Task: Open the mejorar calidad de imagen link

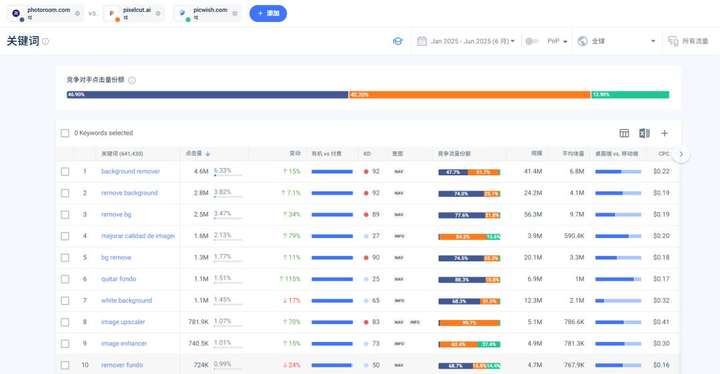Action: click(138, 236)
